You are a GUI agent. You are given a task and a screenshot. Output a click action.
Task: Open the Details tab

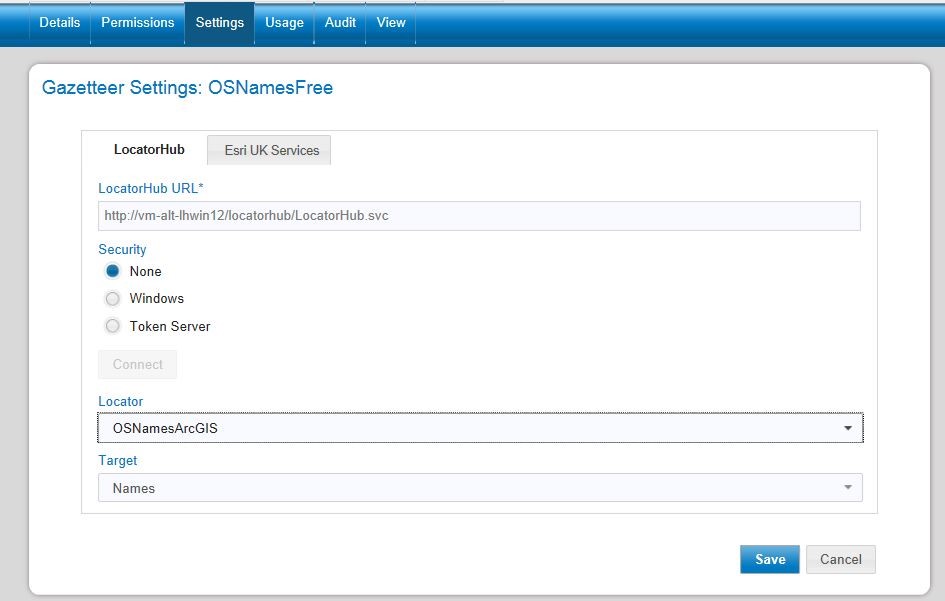point(60,23)
